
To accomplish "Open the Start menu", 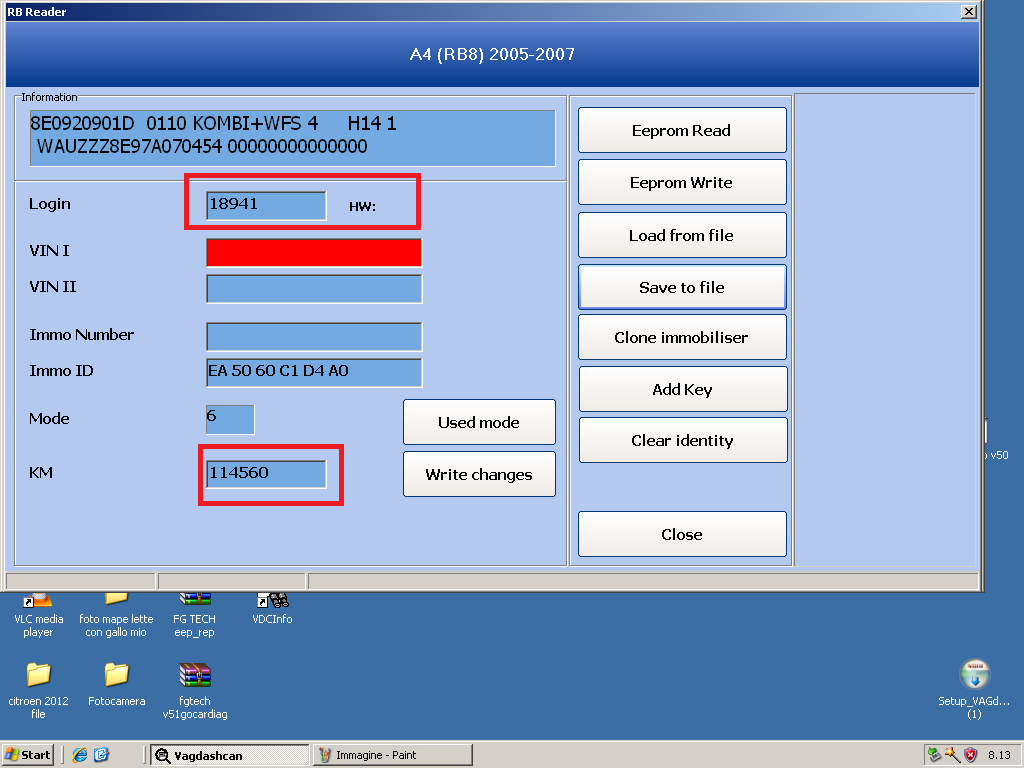I will click(28, 755).
